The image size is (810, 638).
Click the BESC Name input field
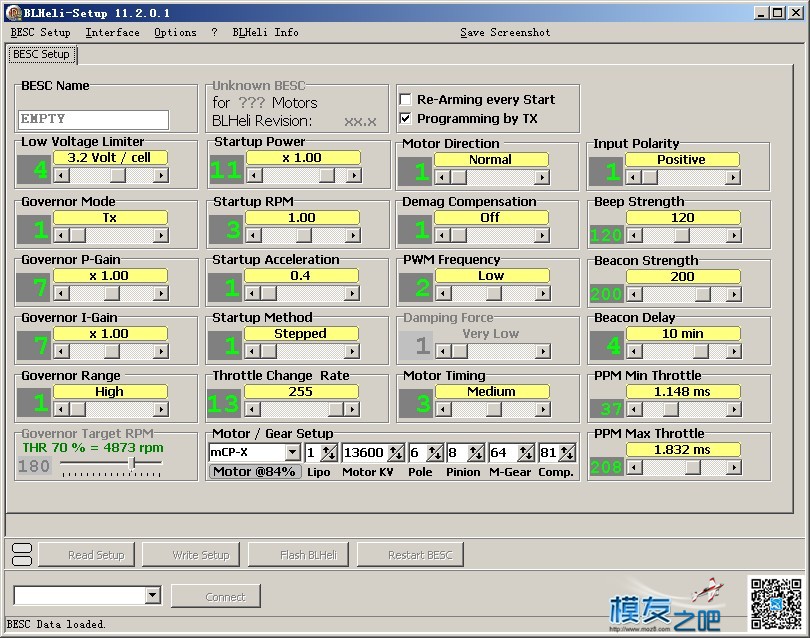point(94,119)
